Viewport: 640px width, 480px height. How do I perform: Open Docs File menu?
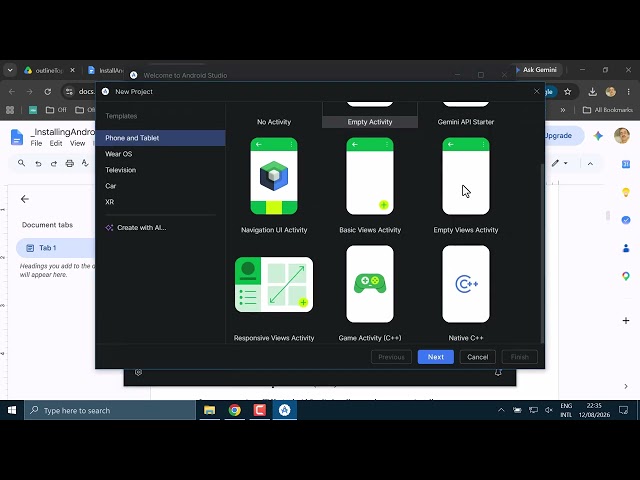pyautogui.click(x=36, y=143)
